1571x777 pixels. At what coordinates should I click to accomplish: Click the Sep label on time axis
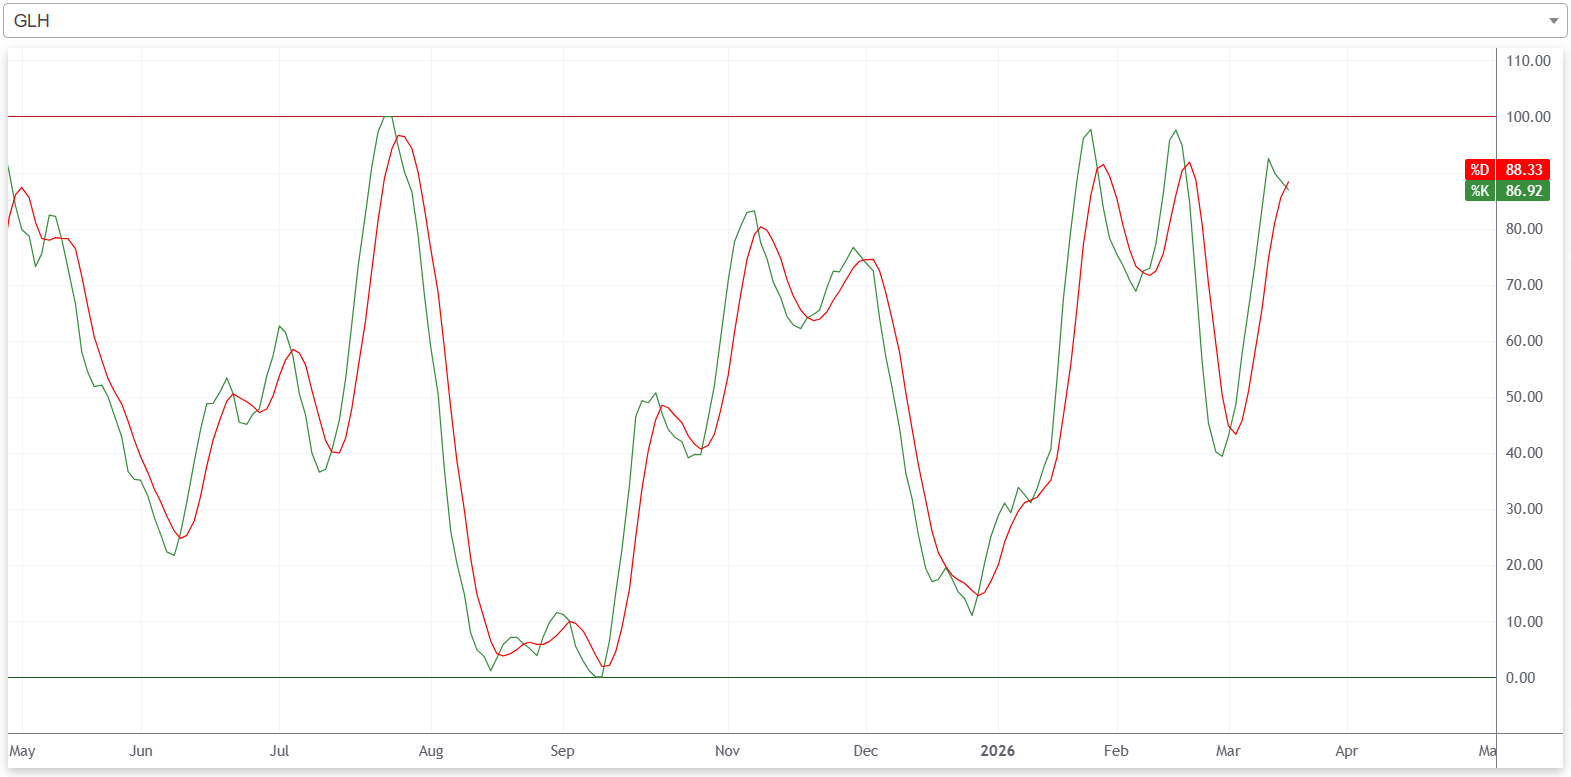(562, 751)
